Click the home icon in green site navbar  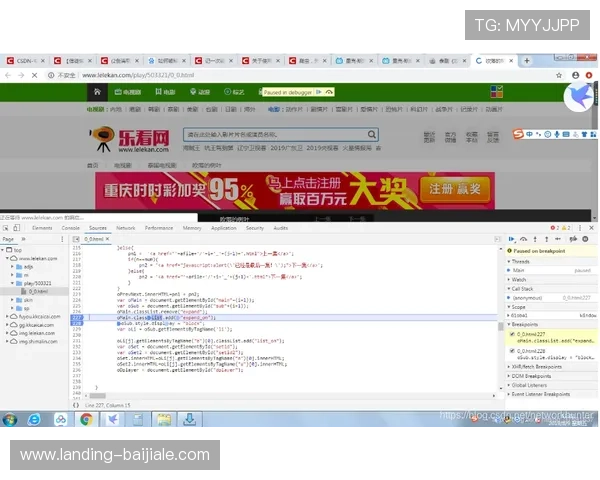click(97, 92)
